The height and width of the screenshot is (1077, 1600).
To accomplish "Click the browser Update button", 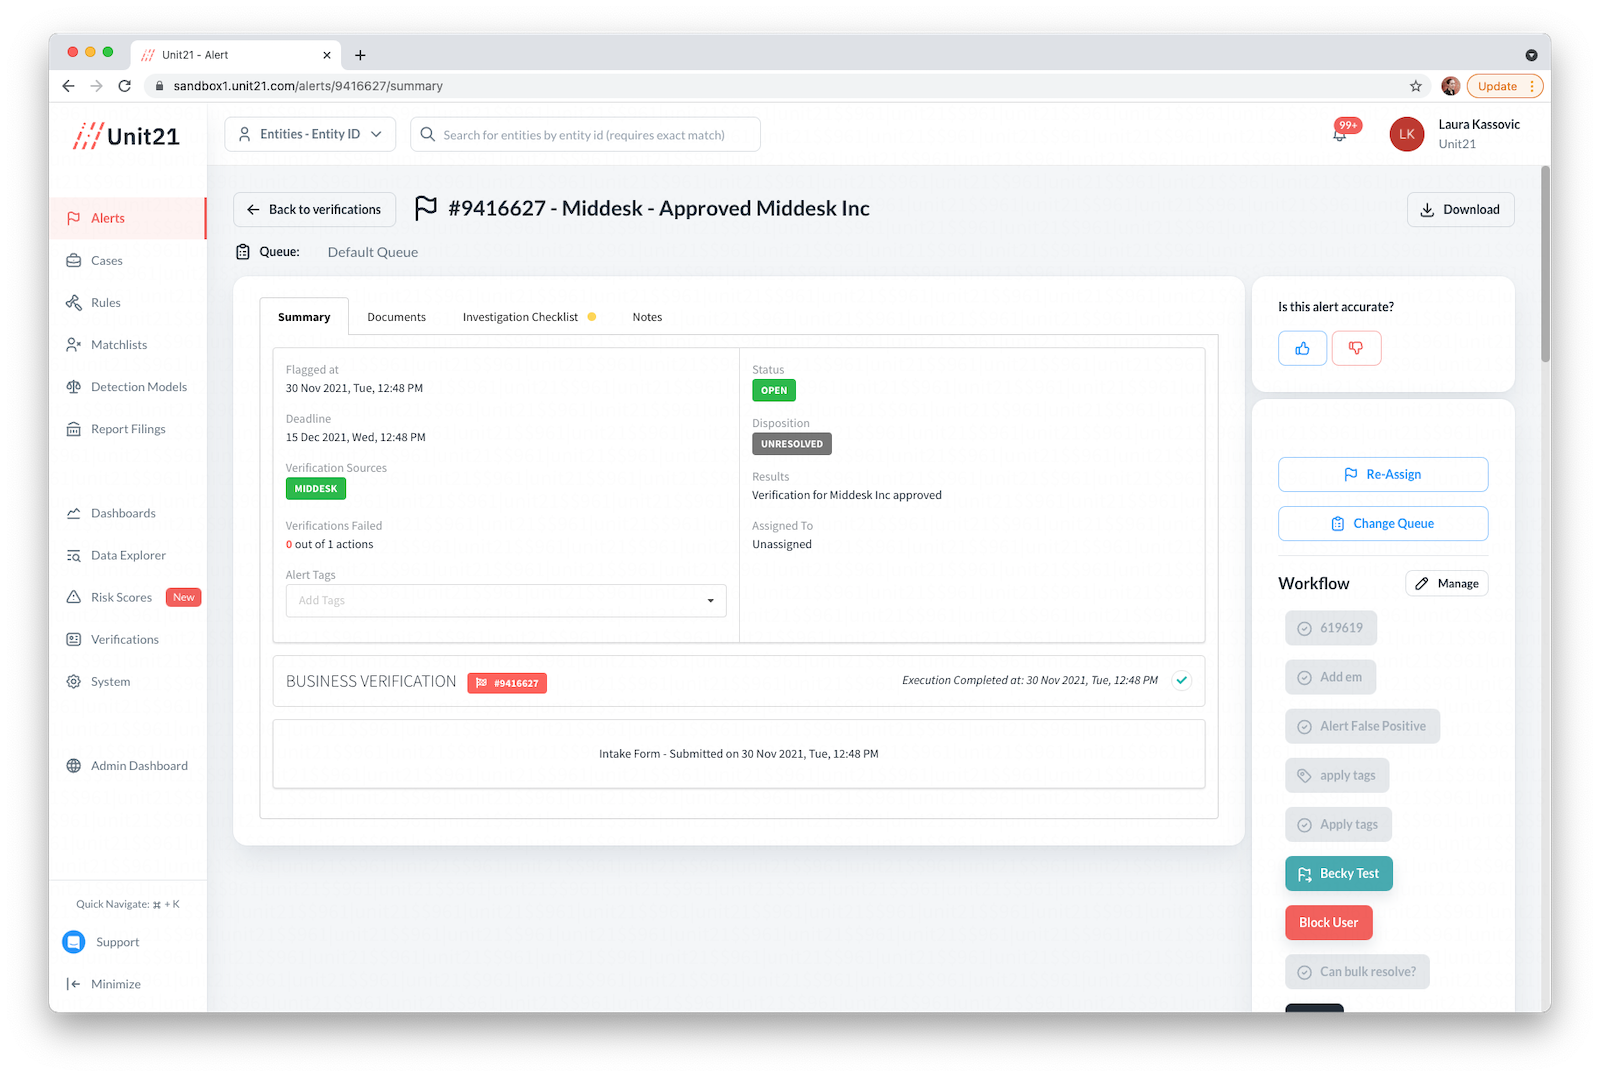I will point(1505,86).
